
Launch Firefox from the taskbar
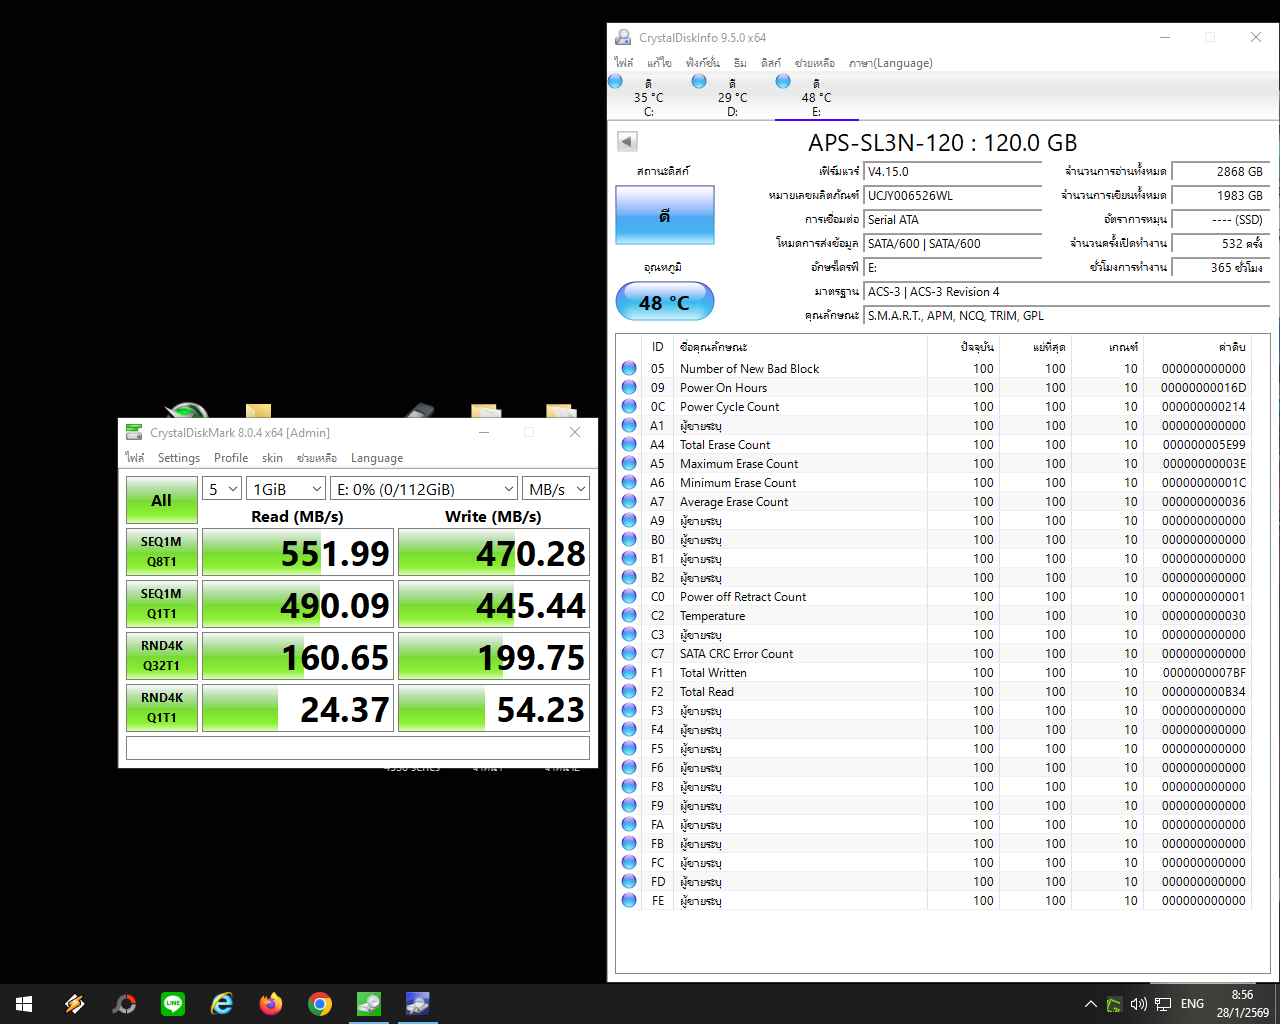pos(271,1004)
